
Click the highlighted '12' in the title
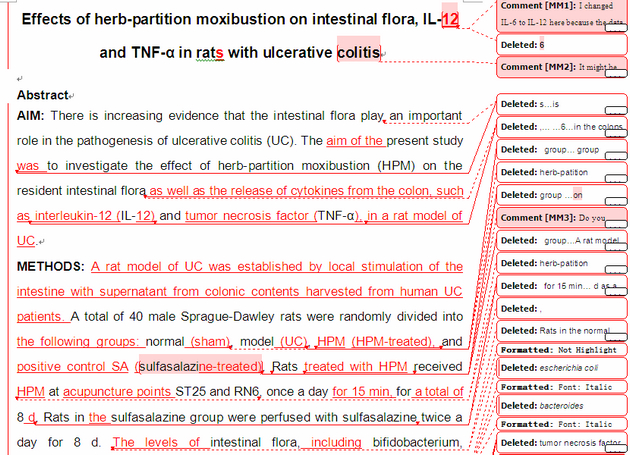[x=450, y=20]
